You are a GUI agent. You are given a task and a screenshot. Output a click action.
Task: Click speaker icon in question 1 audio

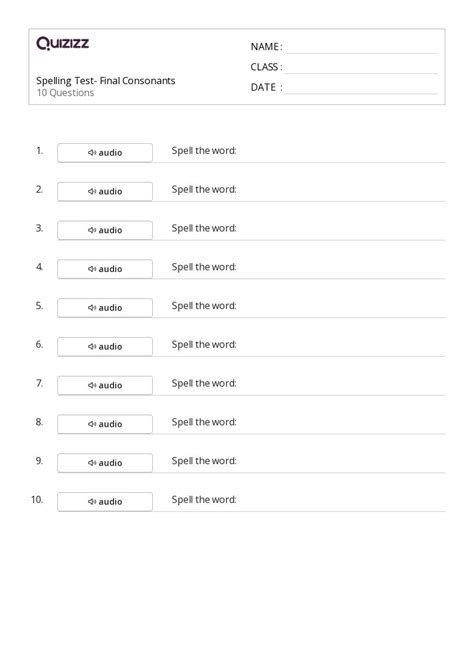92,153
